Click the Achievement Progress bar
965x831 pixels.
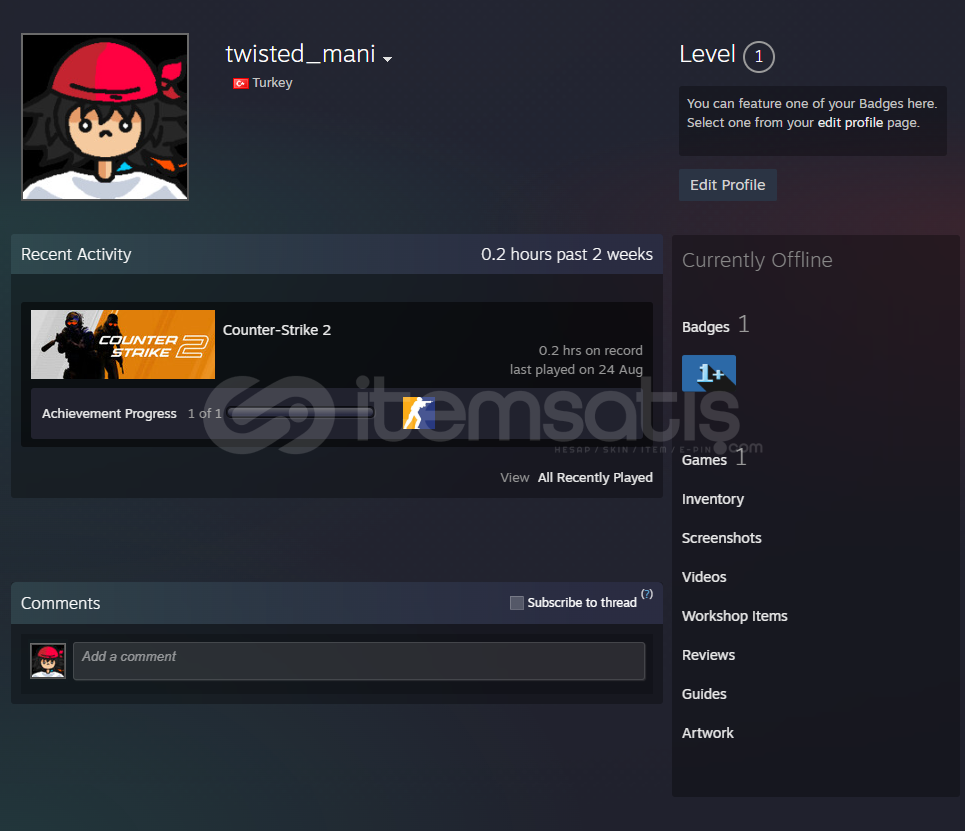click(x=300, y=413)
